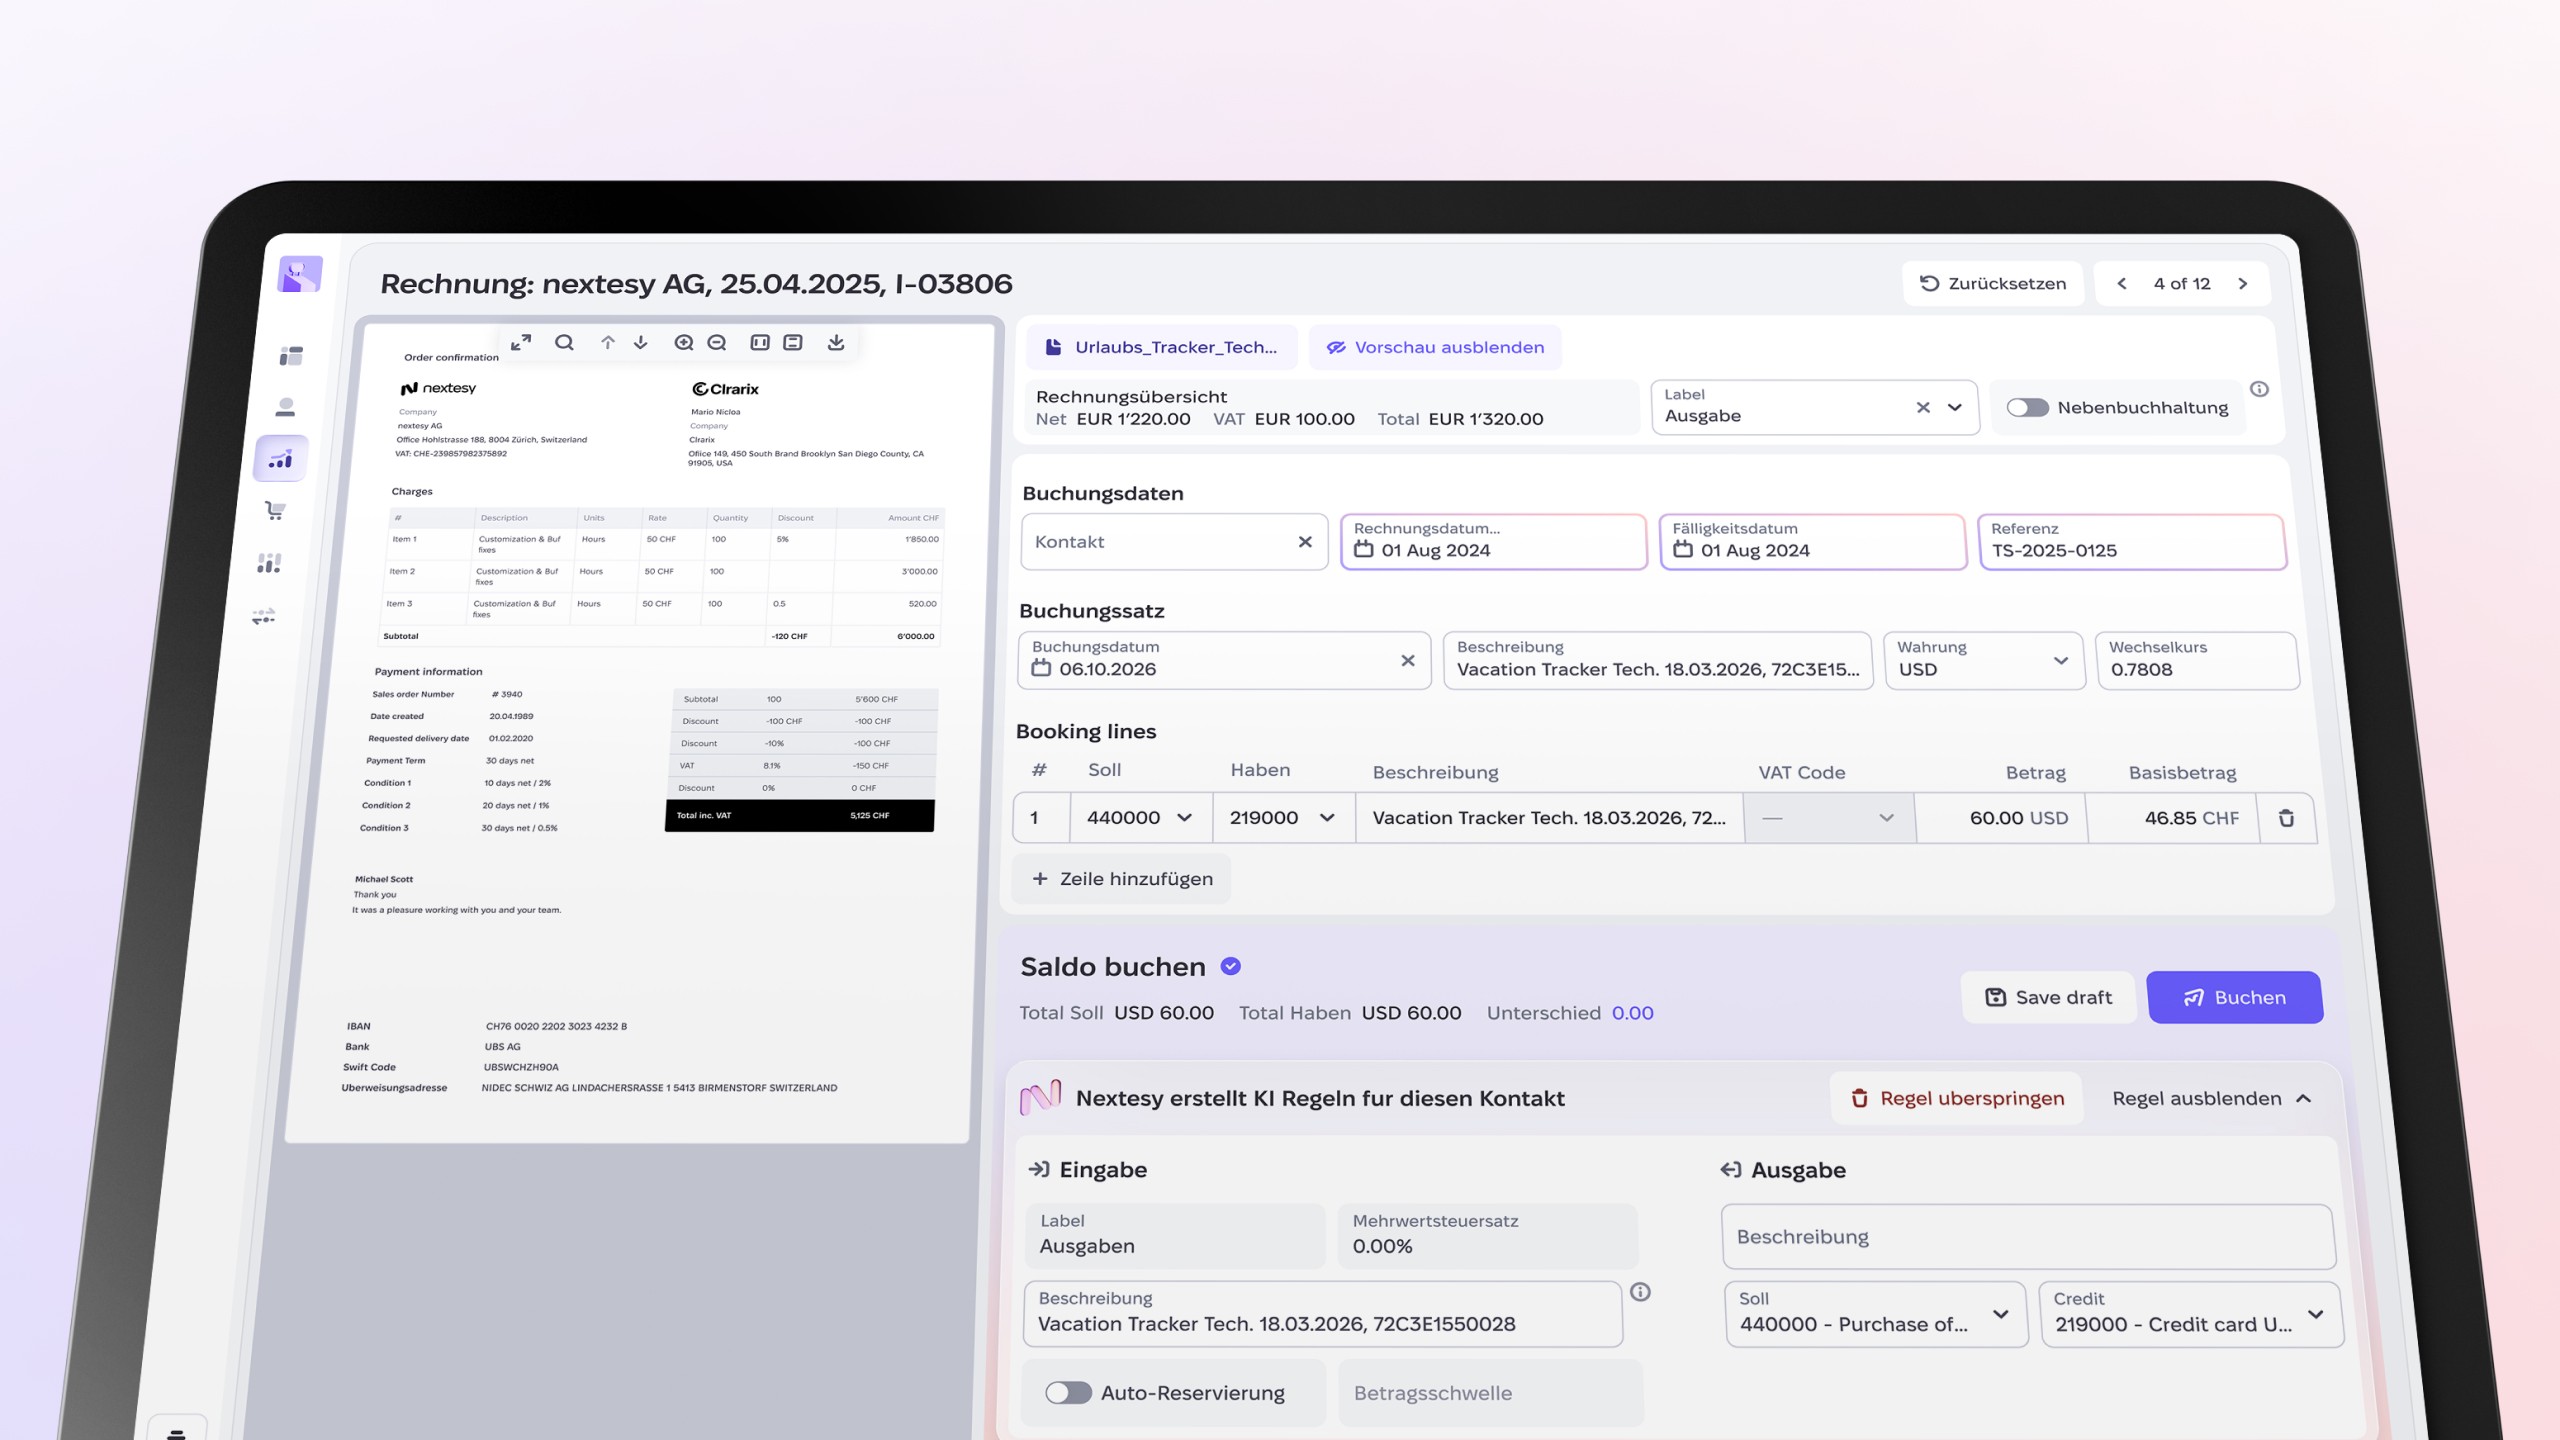
Task: Click the Buchen button
Action: click(2234, 997)
